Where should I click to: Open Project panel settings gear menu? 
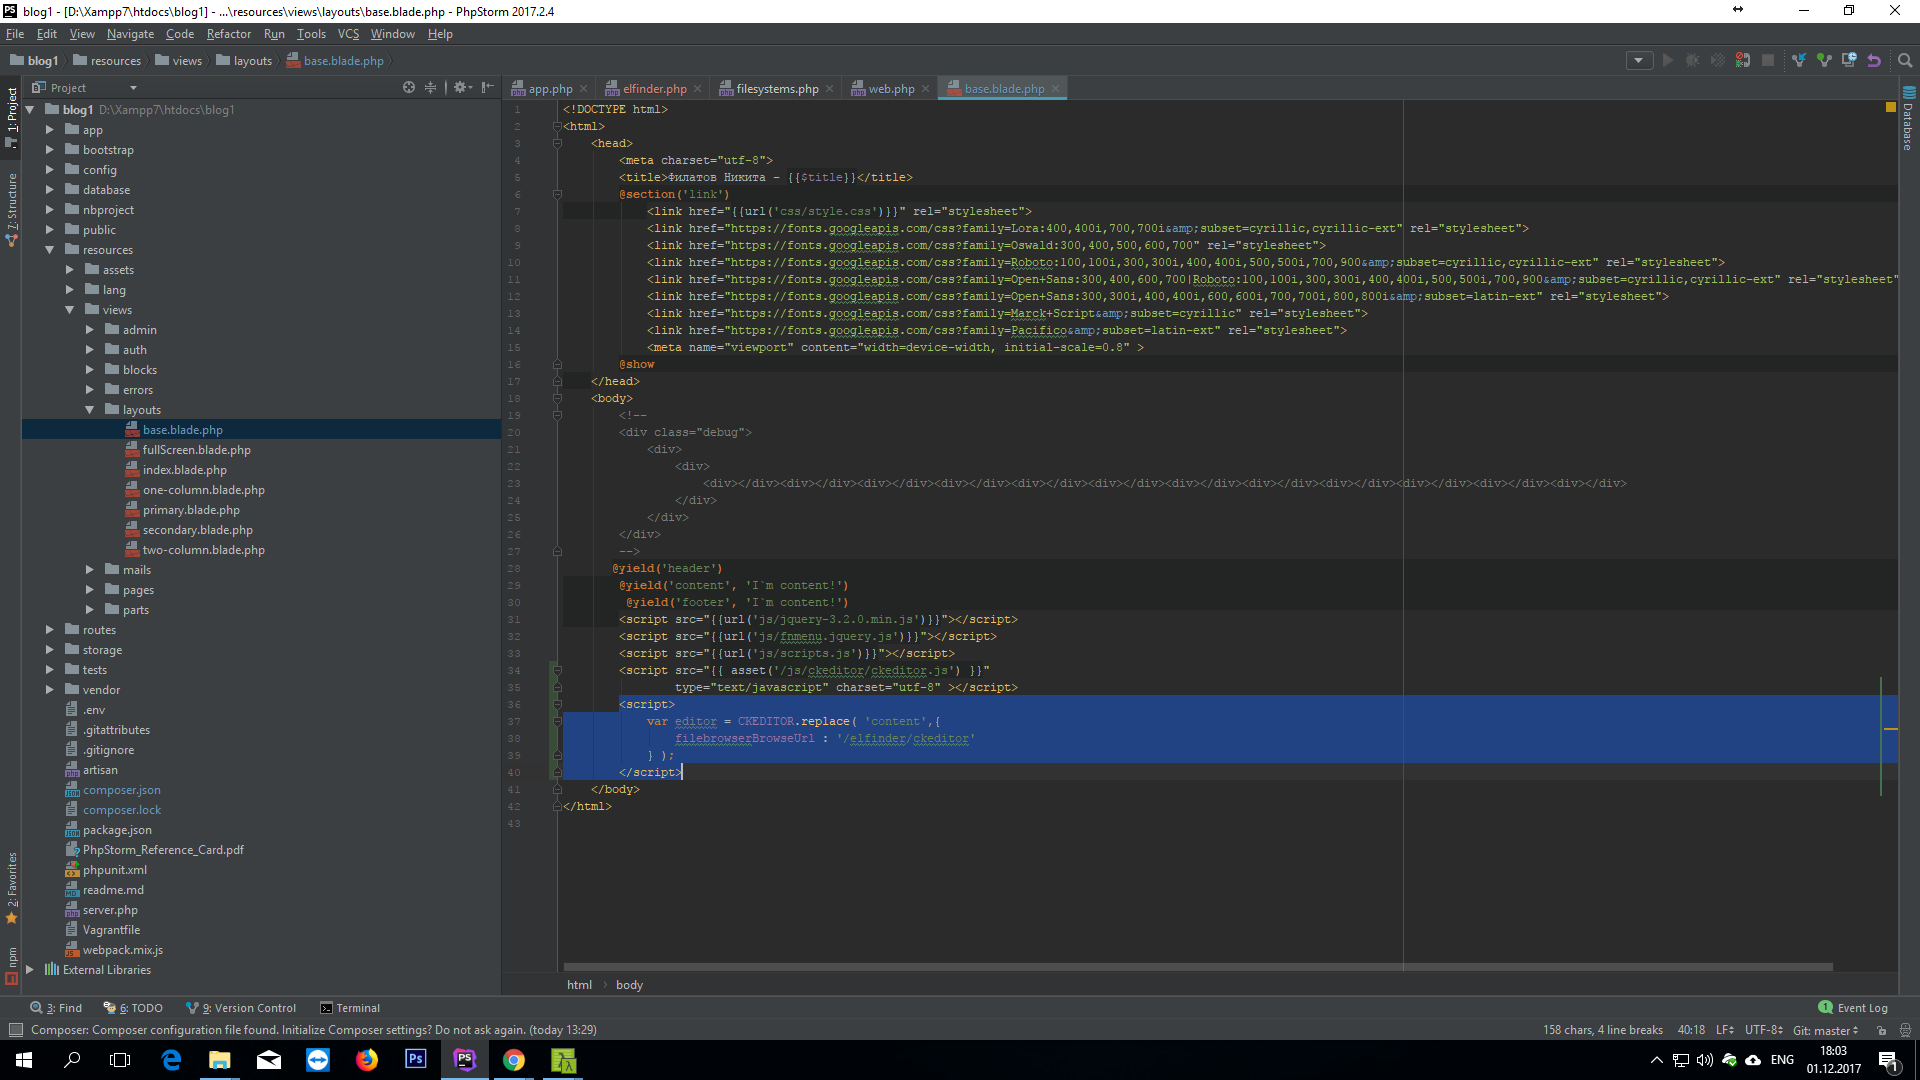coord(462,88)
